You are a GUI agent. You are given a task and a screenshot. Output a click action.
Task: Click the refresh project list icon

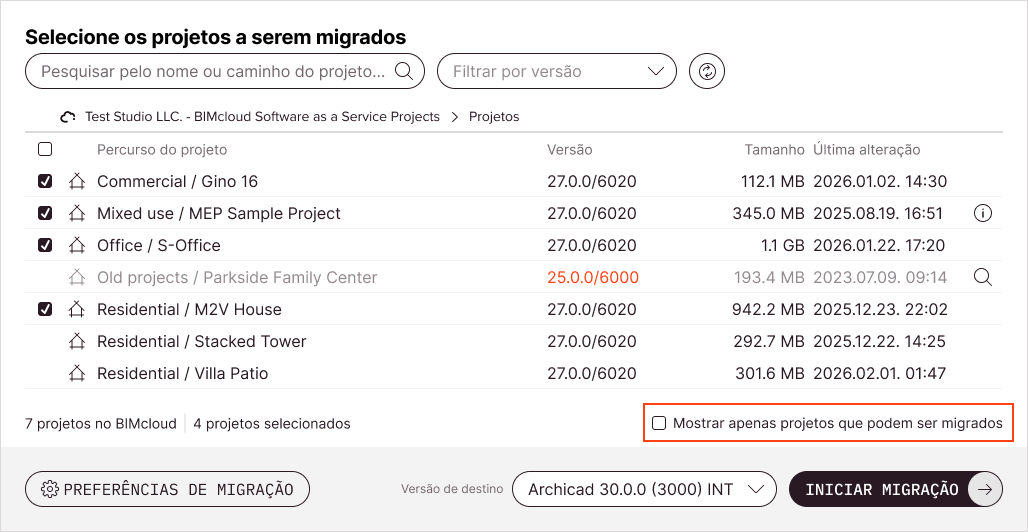click(x=707, y=72)
